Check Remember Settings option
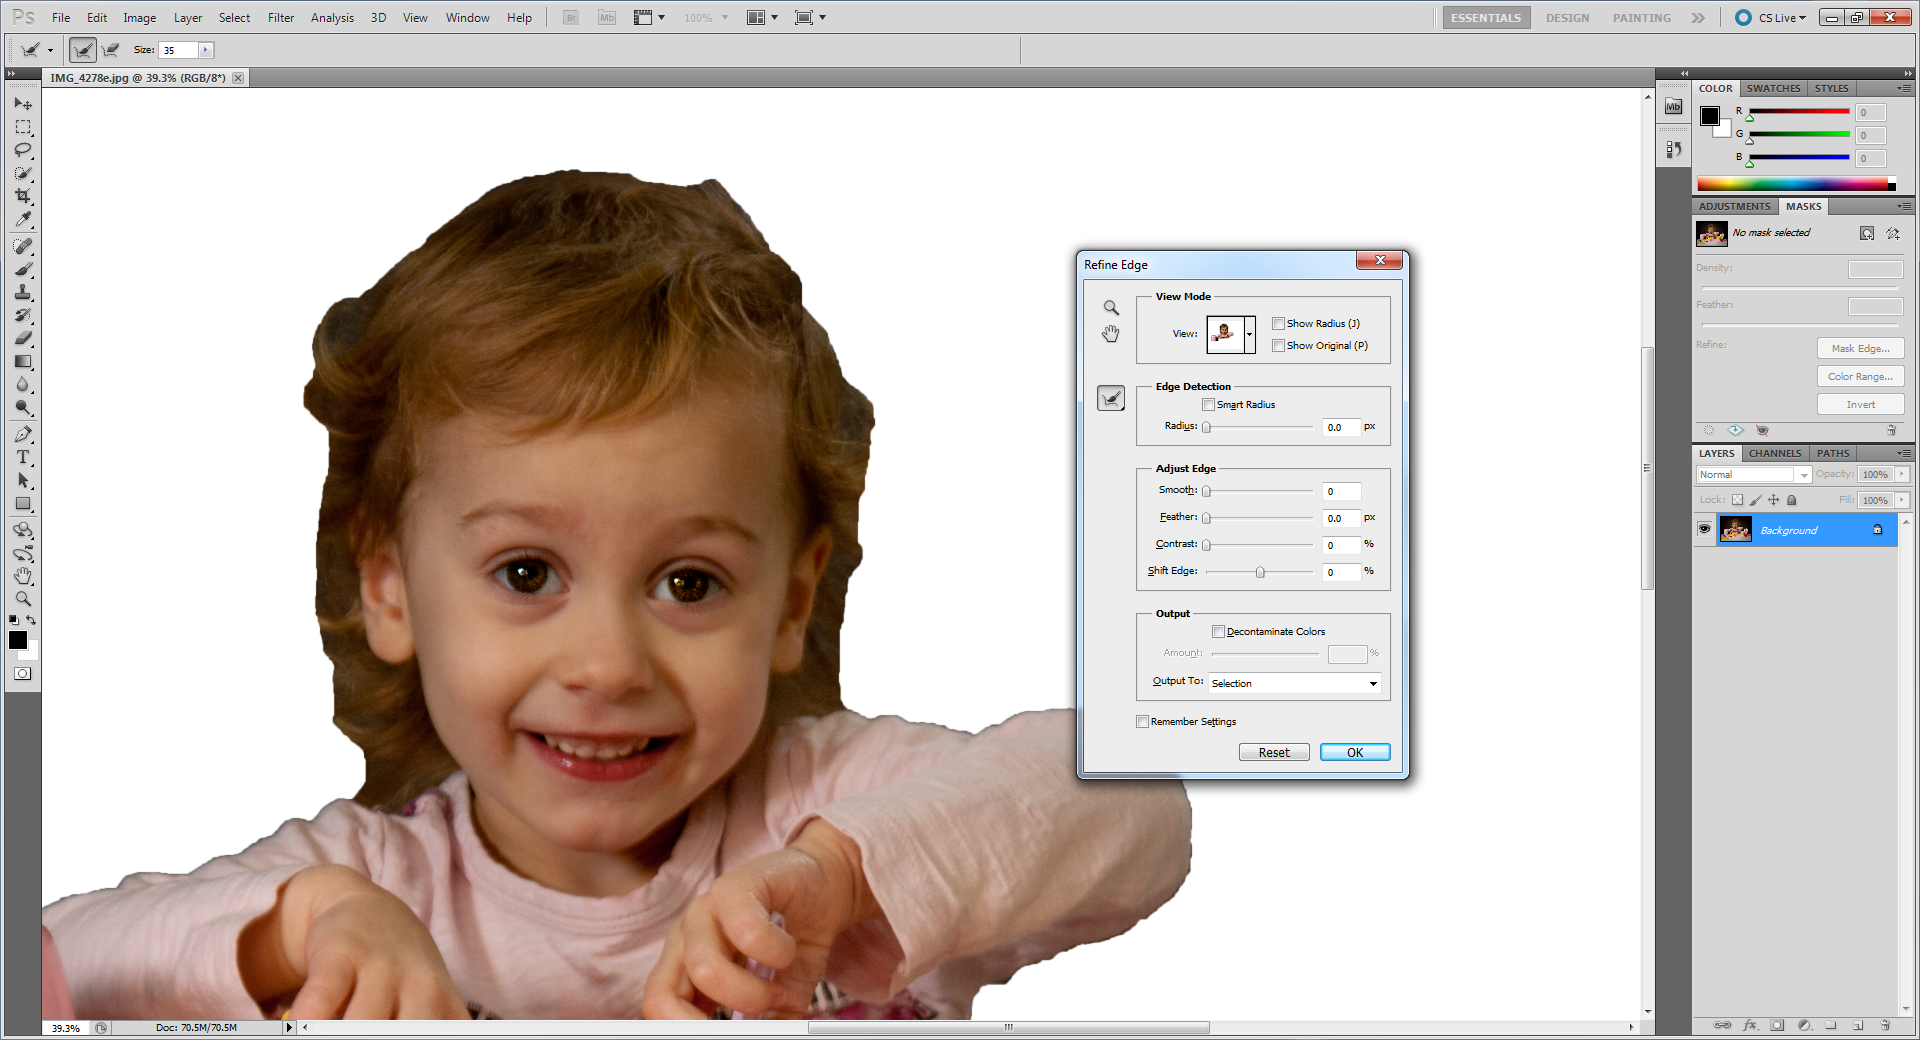Image resolution: width=1920 pixels, height=1040 pixels. coord(1142,721)
